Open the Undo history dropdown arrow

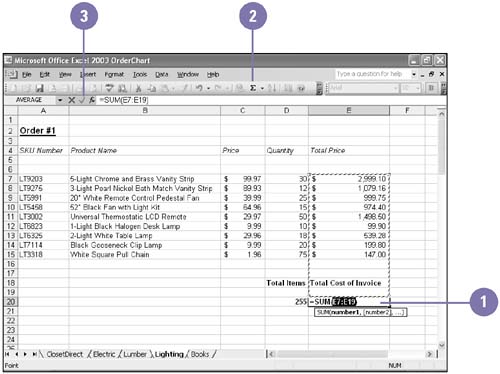[208, 88]
